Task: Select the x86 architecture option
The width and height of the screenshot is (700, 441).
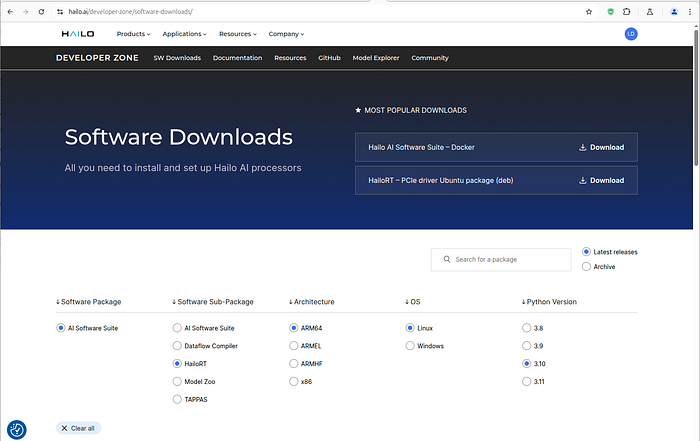Action: (293, 381)
